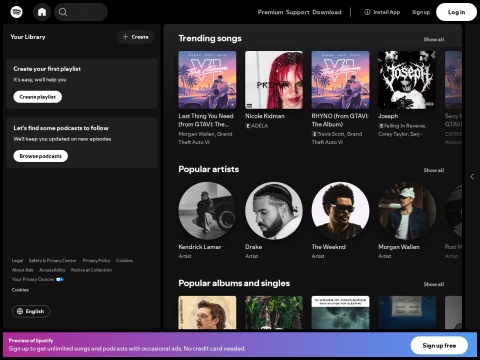Open Cookies link next to Privacy Policy
The width and height of the screenshot is (480, 360).
(124, 261)
